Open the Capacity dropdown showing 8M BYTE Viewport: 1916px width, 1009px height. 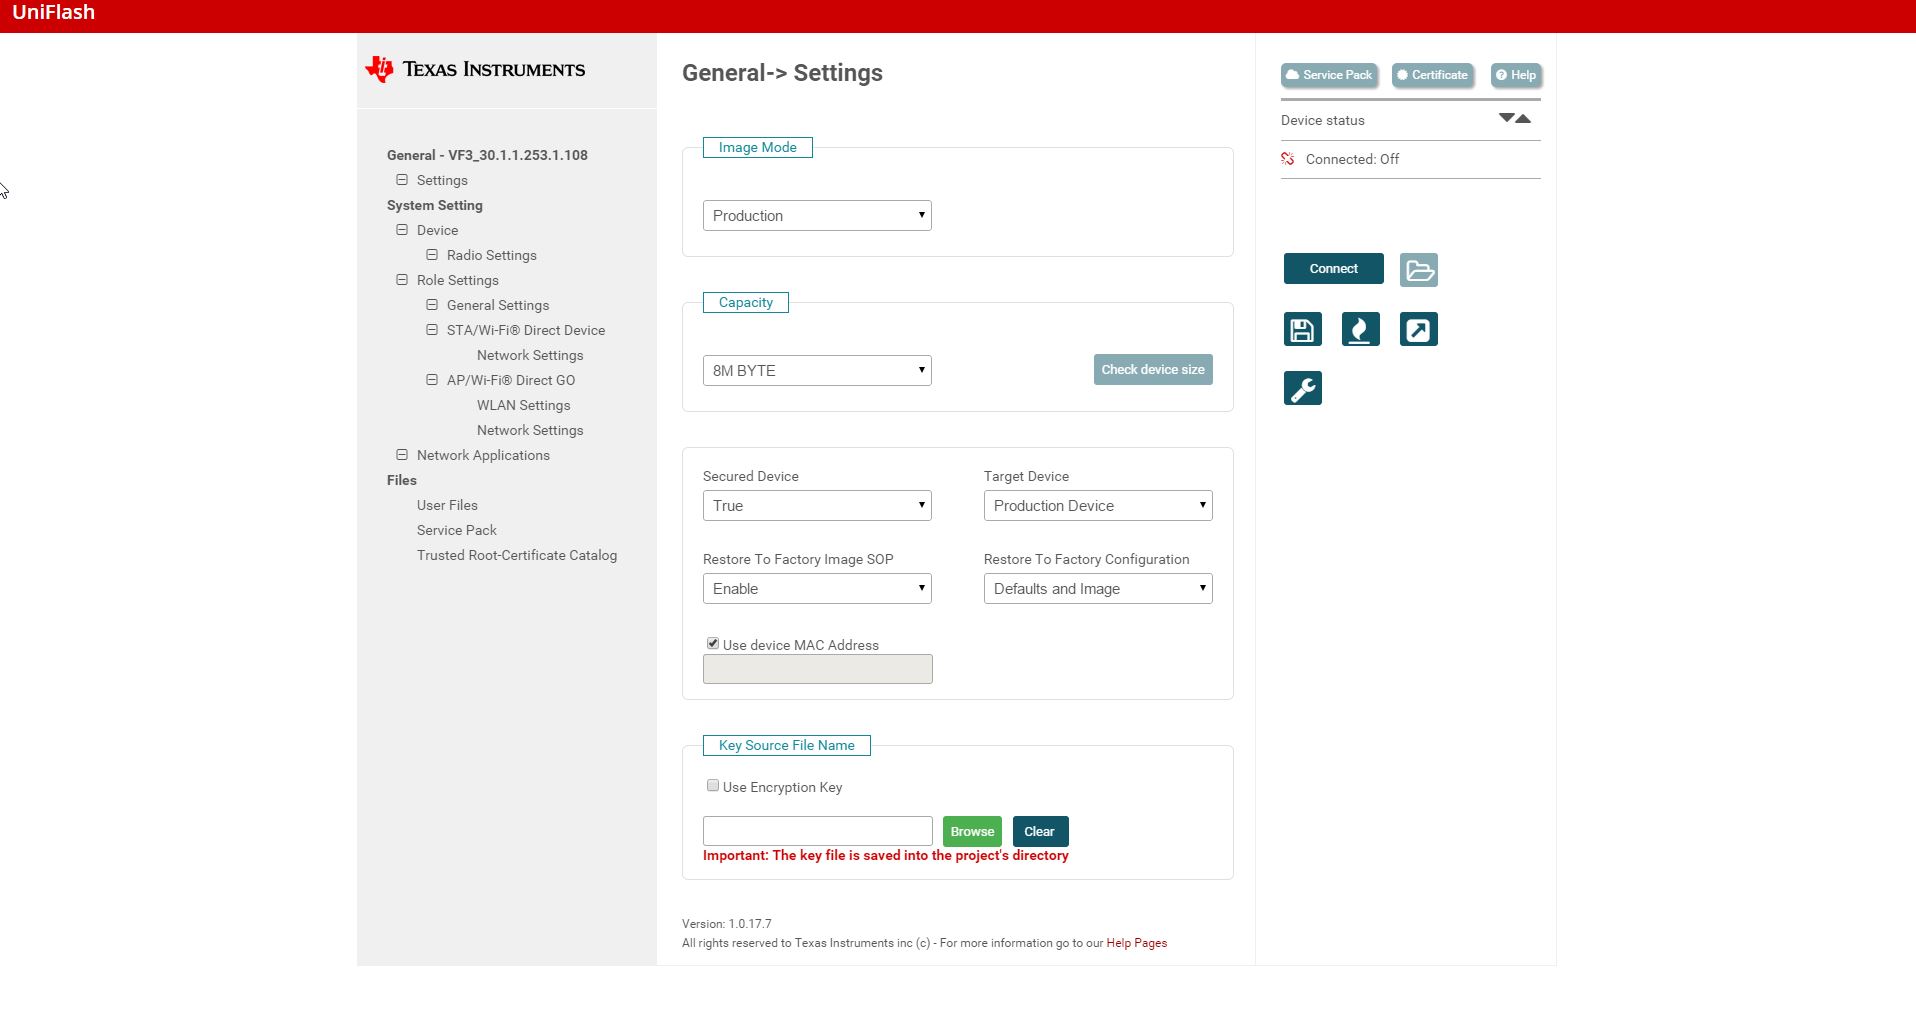click(x=817, y=371)
